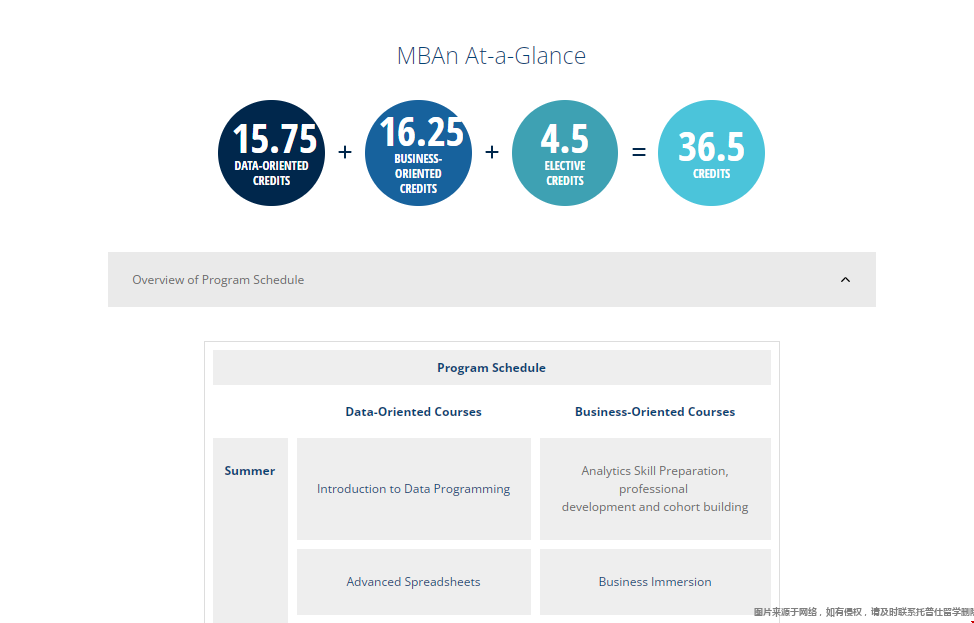
Task: Open Introduction to Data Programming cell
Action: pos(413,489)
